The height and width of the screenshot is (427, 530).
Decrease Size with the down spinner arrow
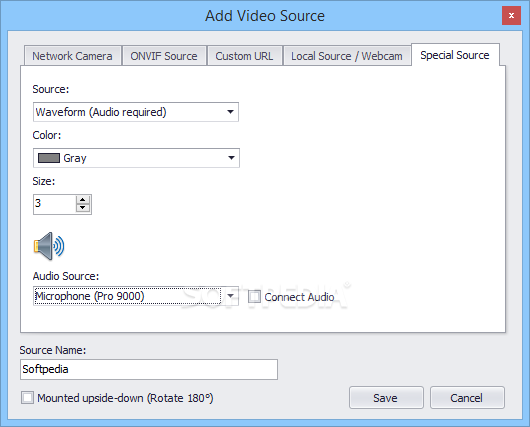(83, 208)
